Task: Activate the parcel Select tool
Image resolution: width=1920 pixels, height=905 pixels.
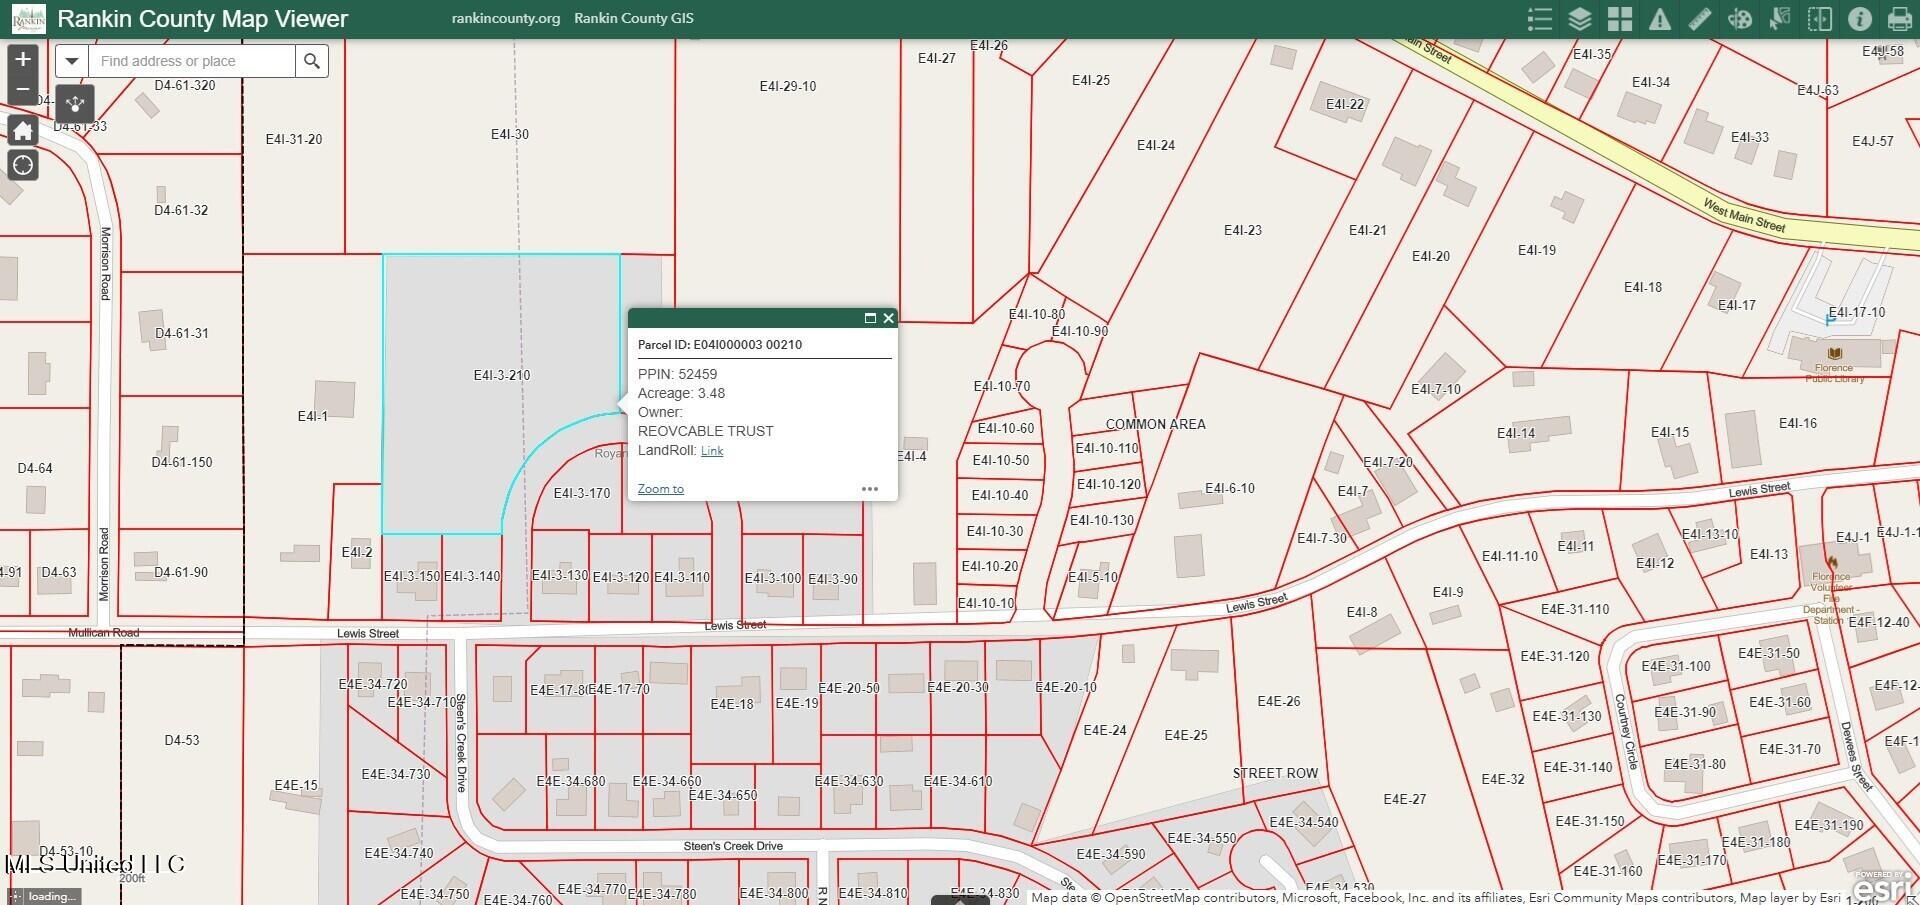Action: (1780, 19)
